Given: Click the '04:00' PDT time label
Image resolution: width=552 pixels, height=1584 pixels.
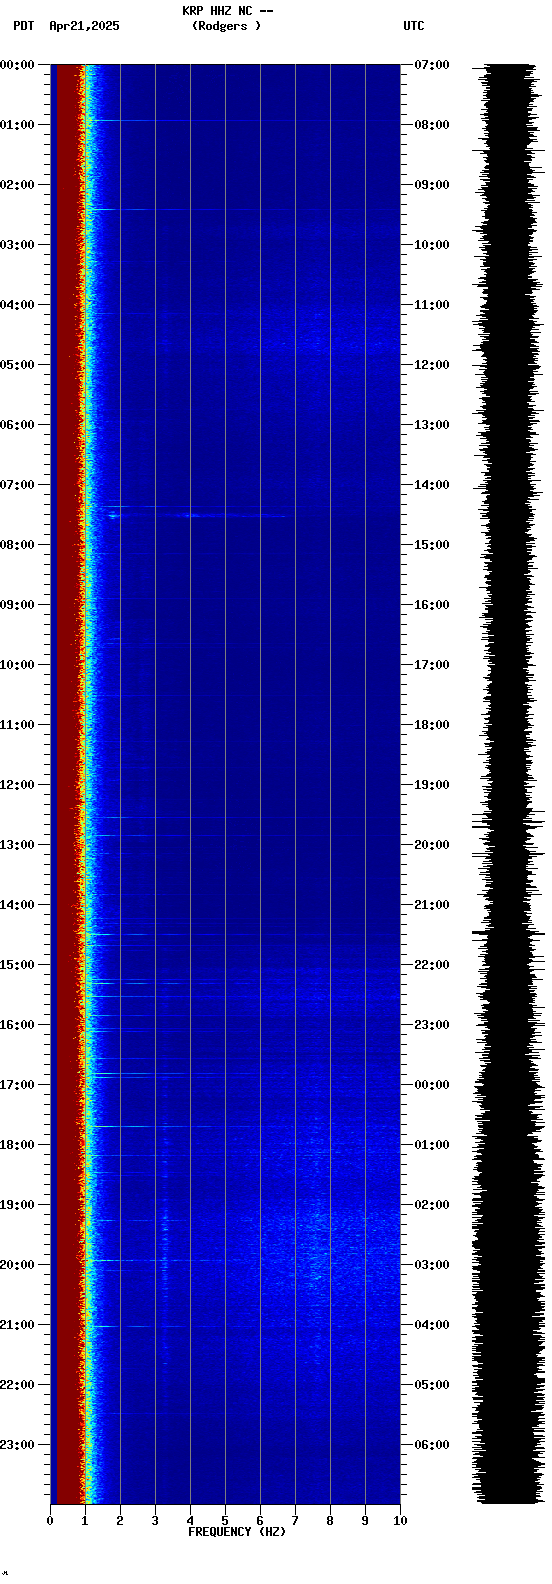Looking at the screenshot, I should click(17, 305).
